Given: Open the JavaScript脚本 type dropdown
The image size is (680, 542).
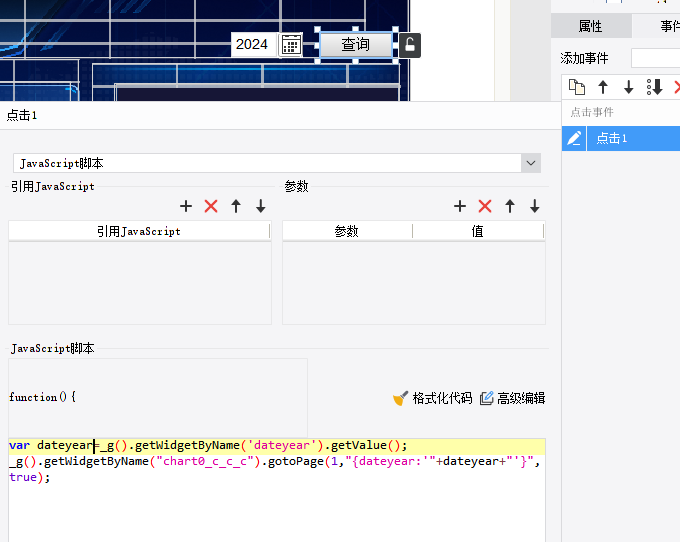Looking at the screenshot, I should tap(530, 163).
